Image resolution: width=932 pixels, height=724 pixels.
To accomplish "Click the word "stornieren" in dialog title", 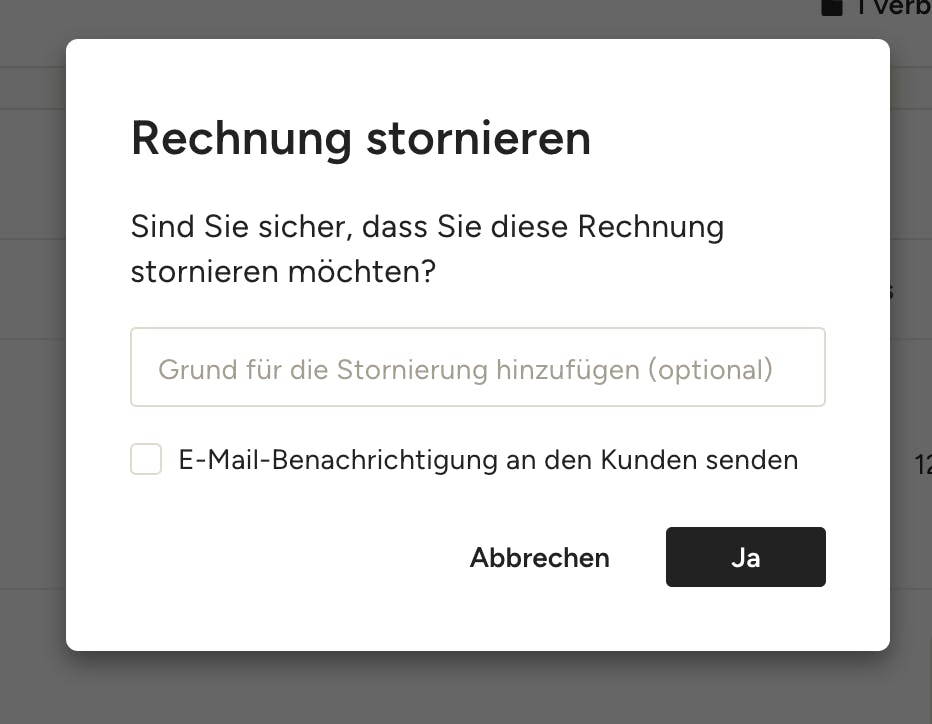I will (478, 138).
